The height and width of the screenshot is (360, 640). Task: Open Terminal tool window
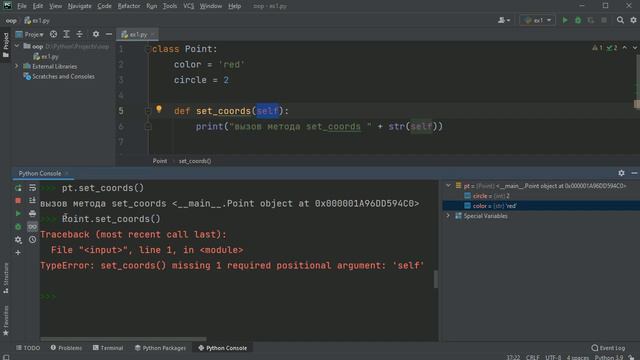(108, 348)
